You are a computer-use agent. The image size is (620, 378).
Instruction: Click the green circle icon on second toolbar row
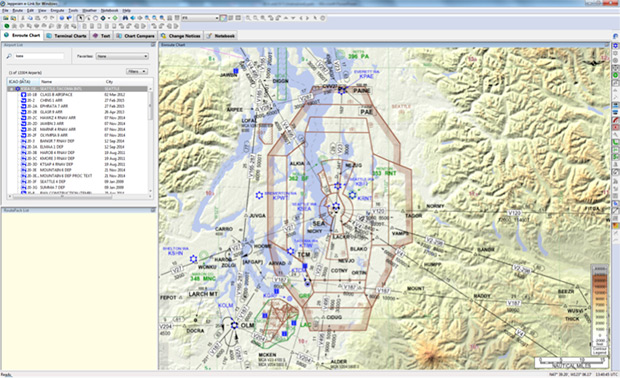click(7, 26)
